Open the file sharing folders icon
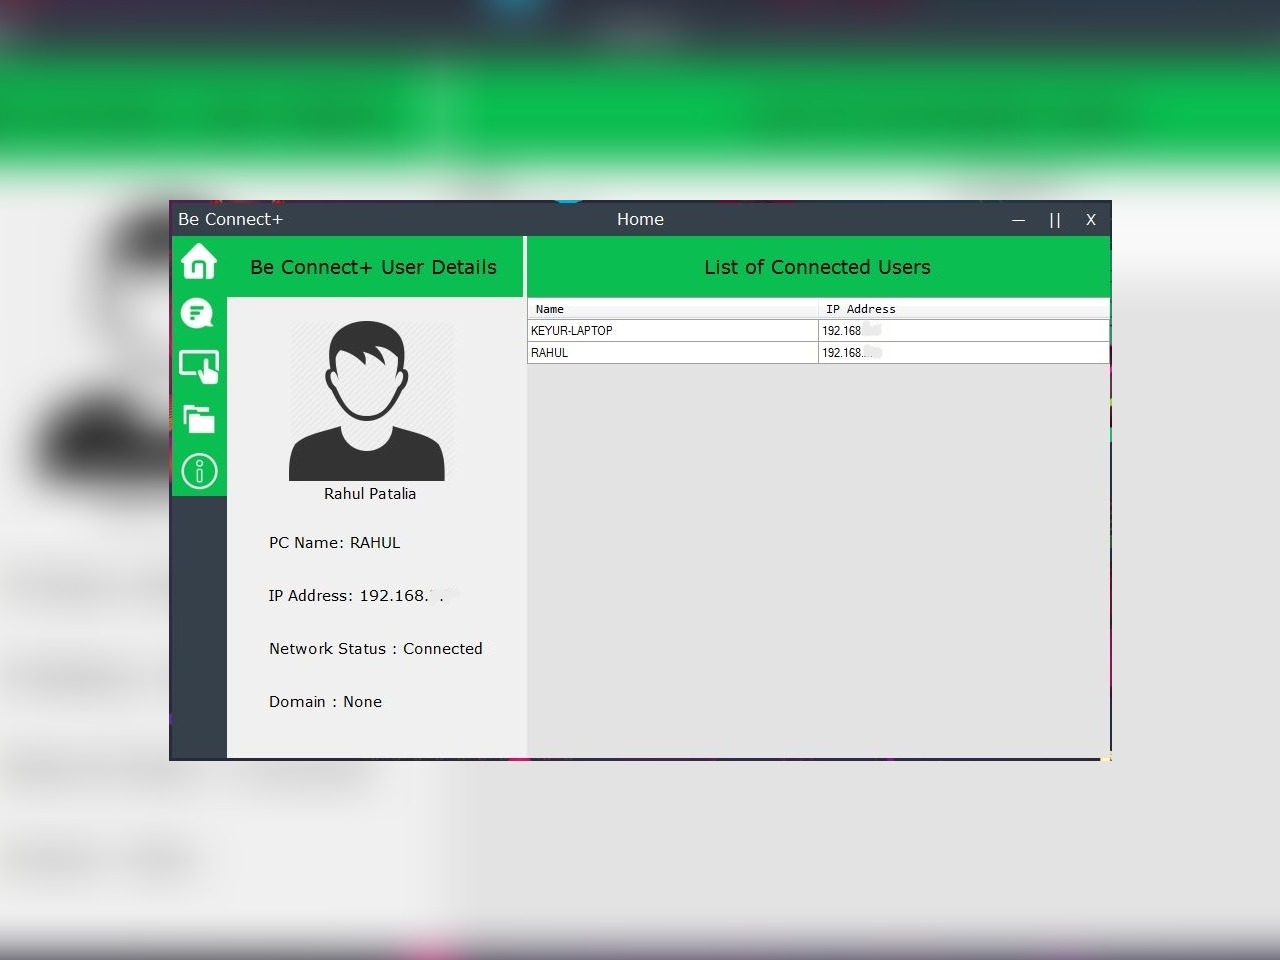 tap(199, 418)
